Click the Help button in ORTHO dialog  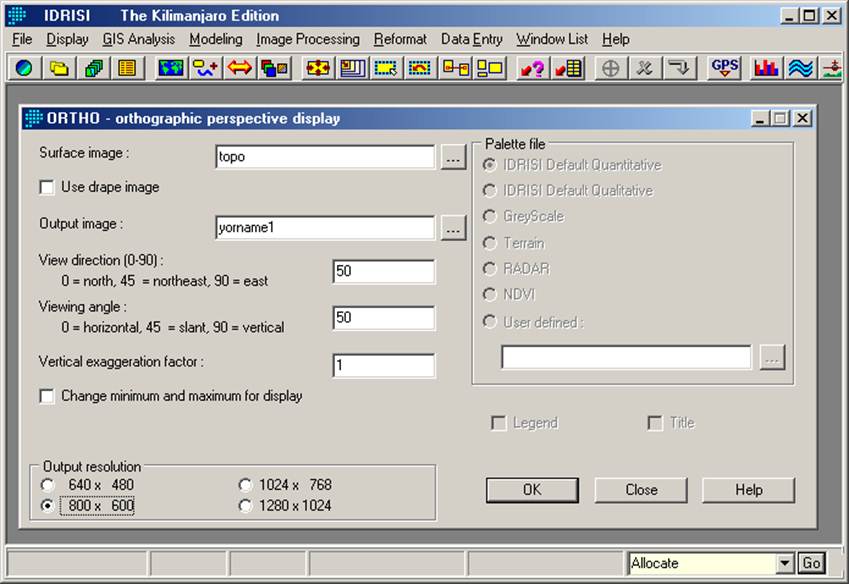coord(749,490)
